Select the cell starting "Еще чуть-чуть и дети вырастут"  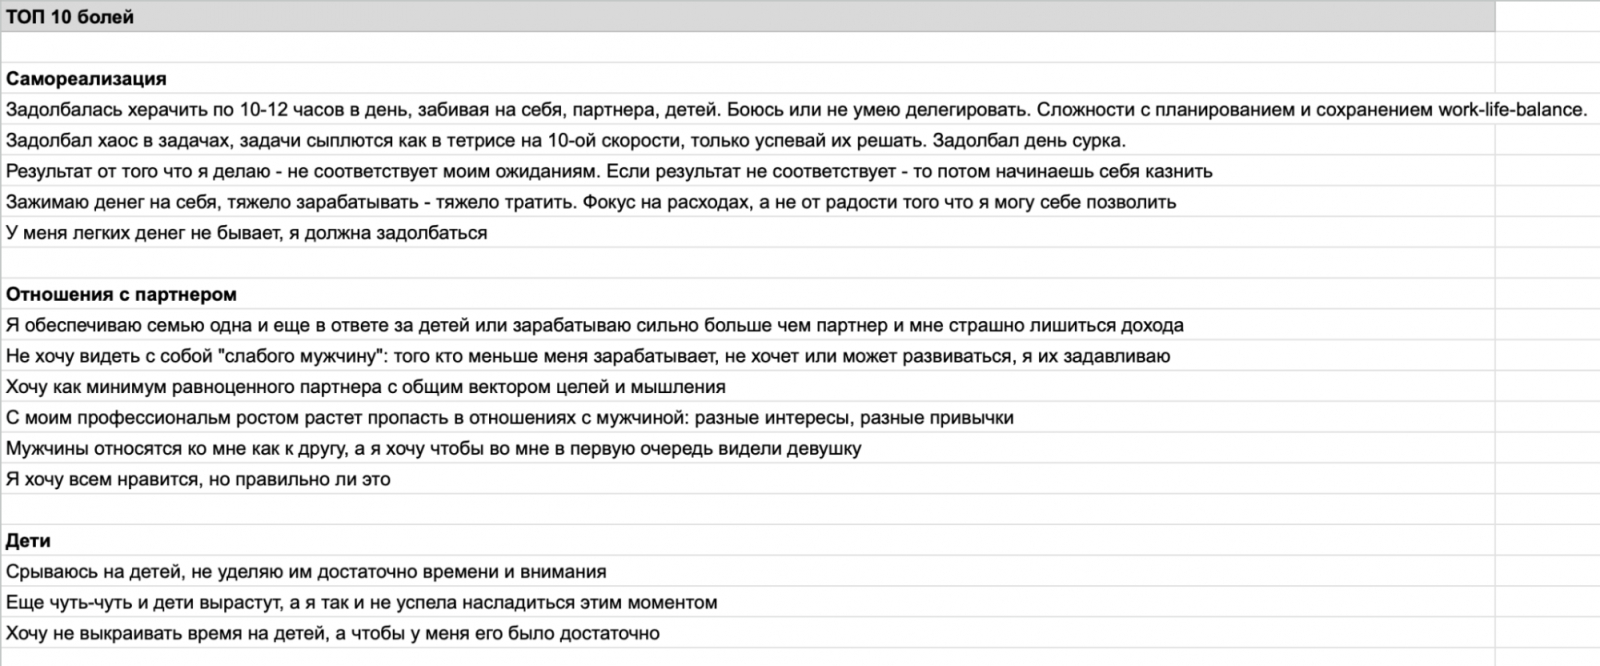(x=361, y=603)
